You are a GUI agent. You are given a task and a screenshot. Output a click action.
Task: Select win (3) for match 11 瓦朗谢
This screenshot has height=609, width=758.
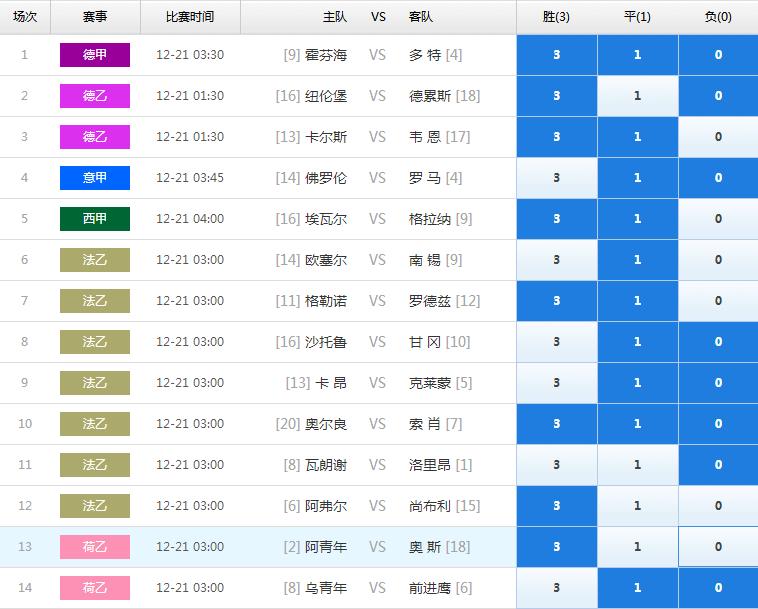coord(556,465)
